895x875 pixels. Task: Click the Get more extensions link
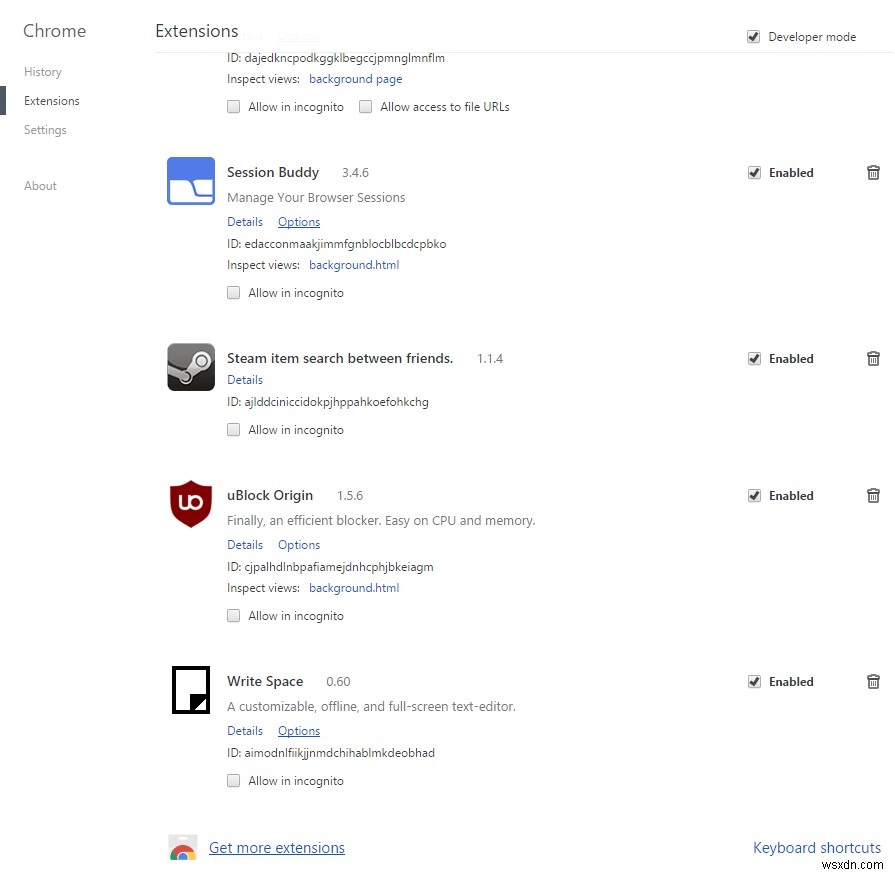point(277,847)
